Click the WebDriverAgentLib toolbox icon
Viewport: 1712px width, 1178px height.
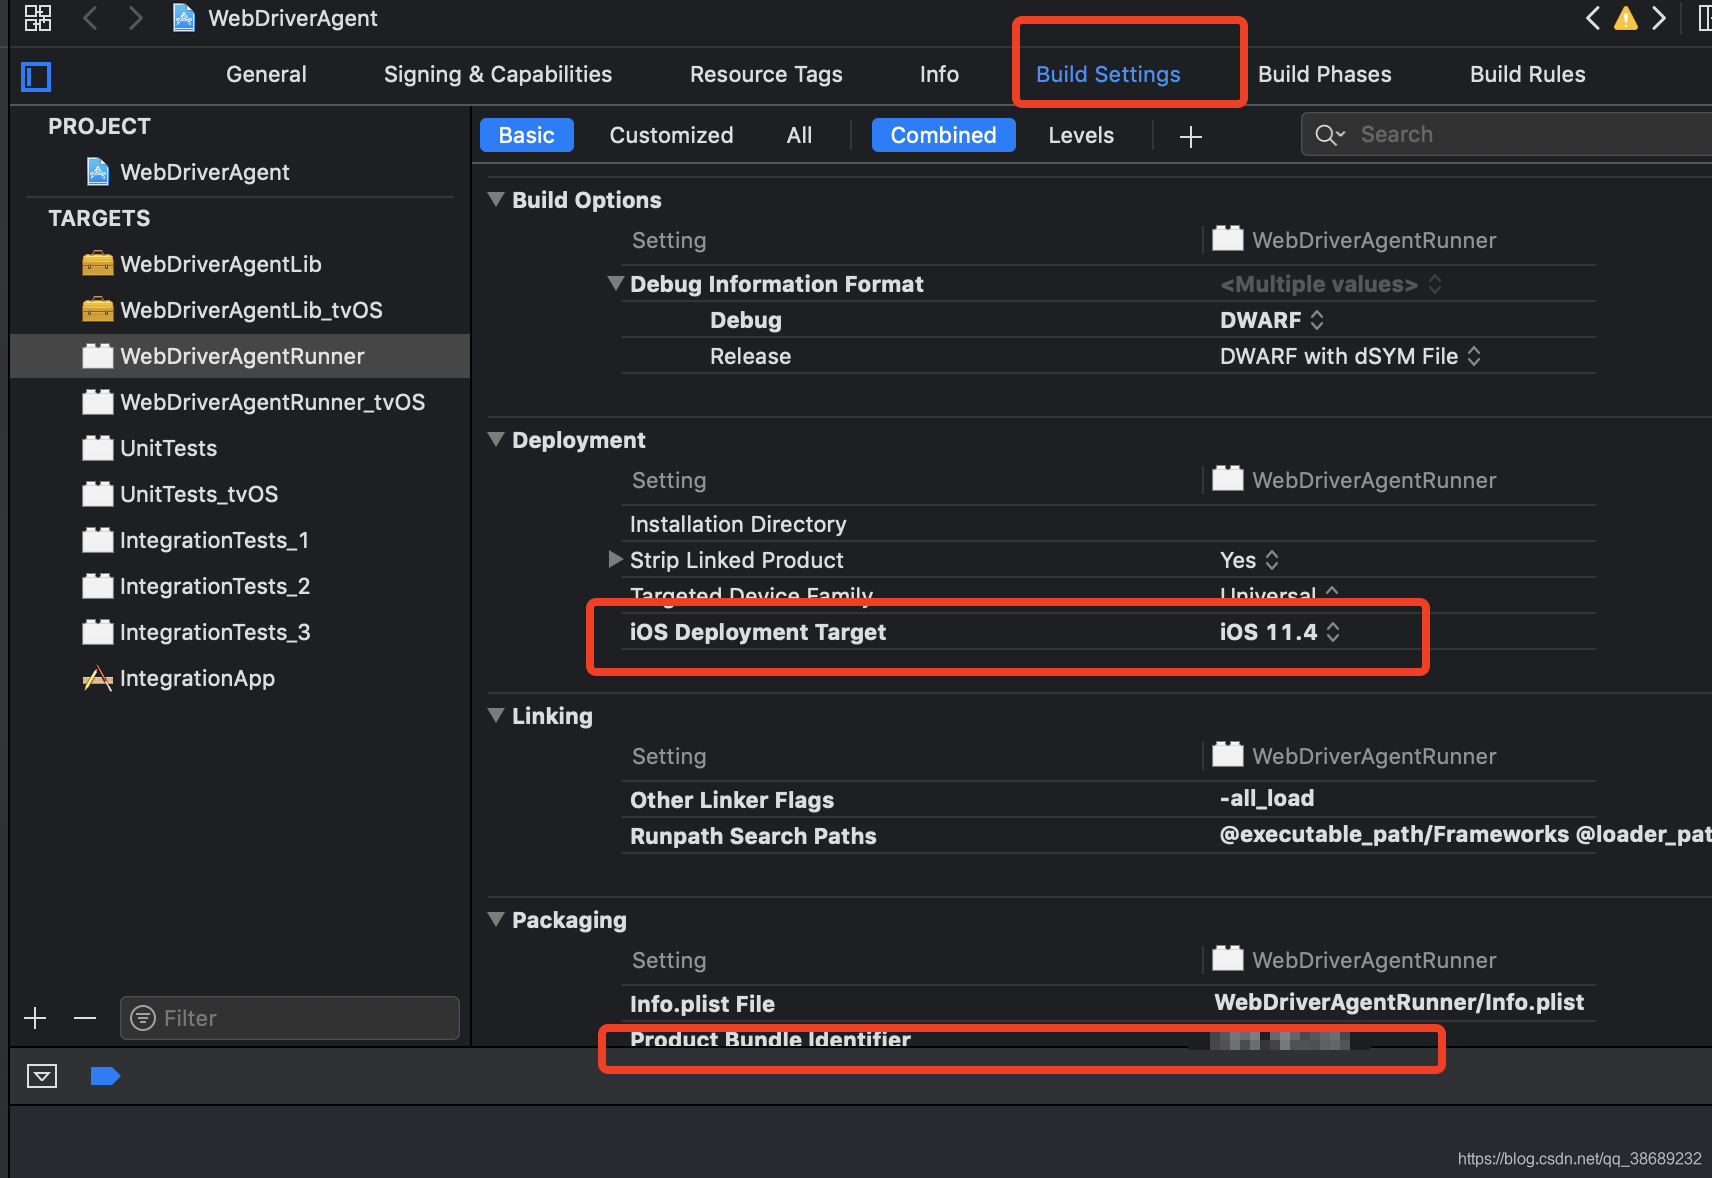click(x=97, y=264)
